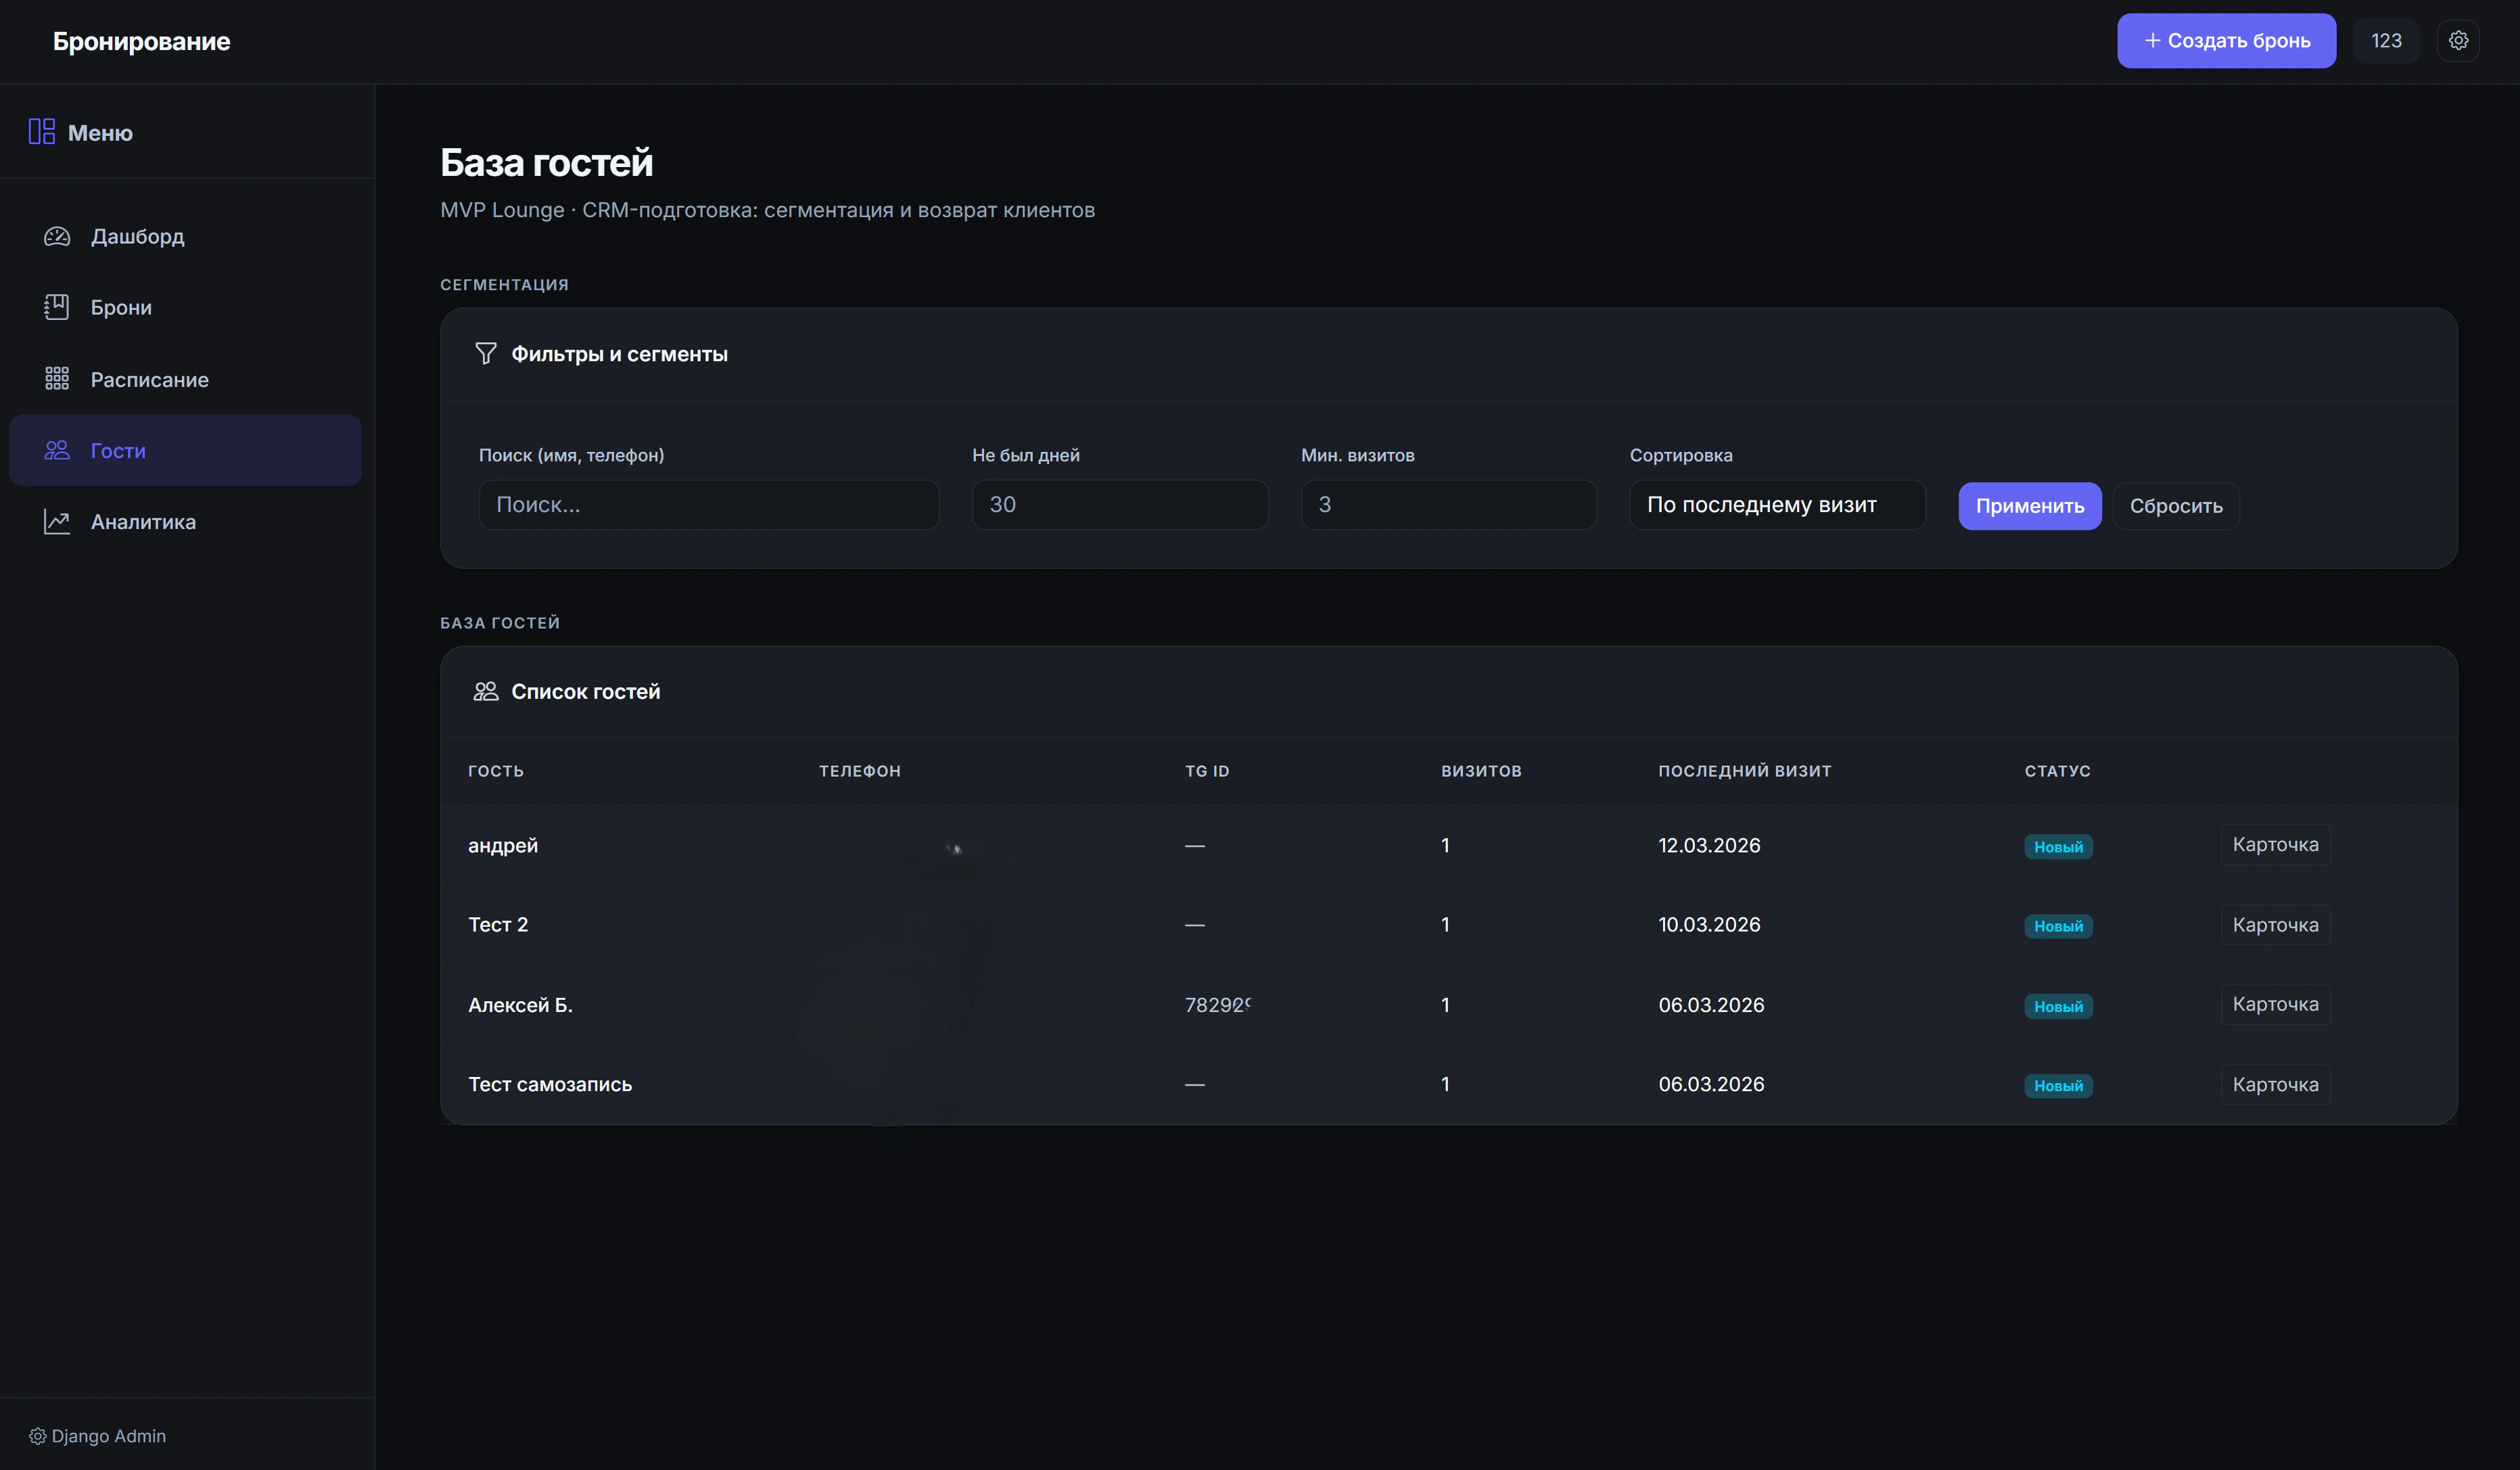
Task: Open the Аналитика menu item
Action: (x=143, y=522)
